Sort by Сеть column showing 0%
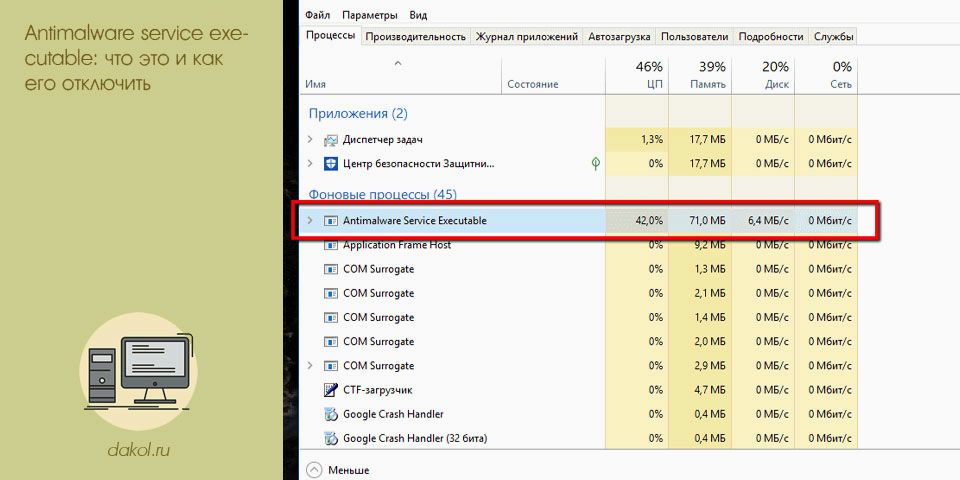This screenshot has height=480, width=960. (x=826, y=76)
